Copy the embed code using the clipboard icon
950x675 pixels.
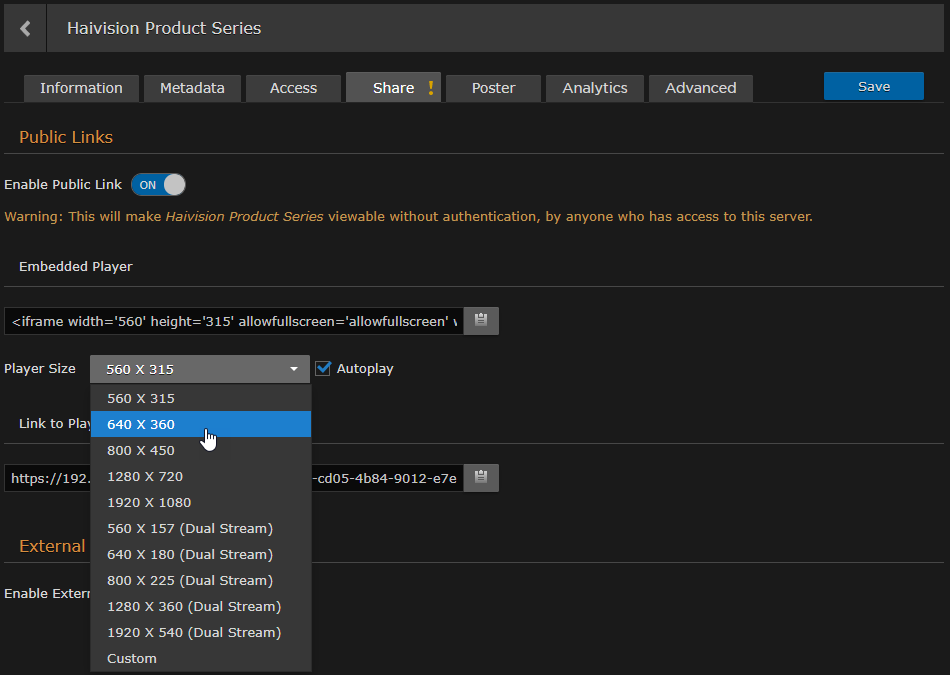(x=481, y=320)
